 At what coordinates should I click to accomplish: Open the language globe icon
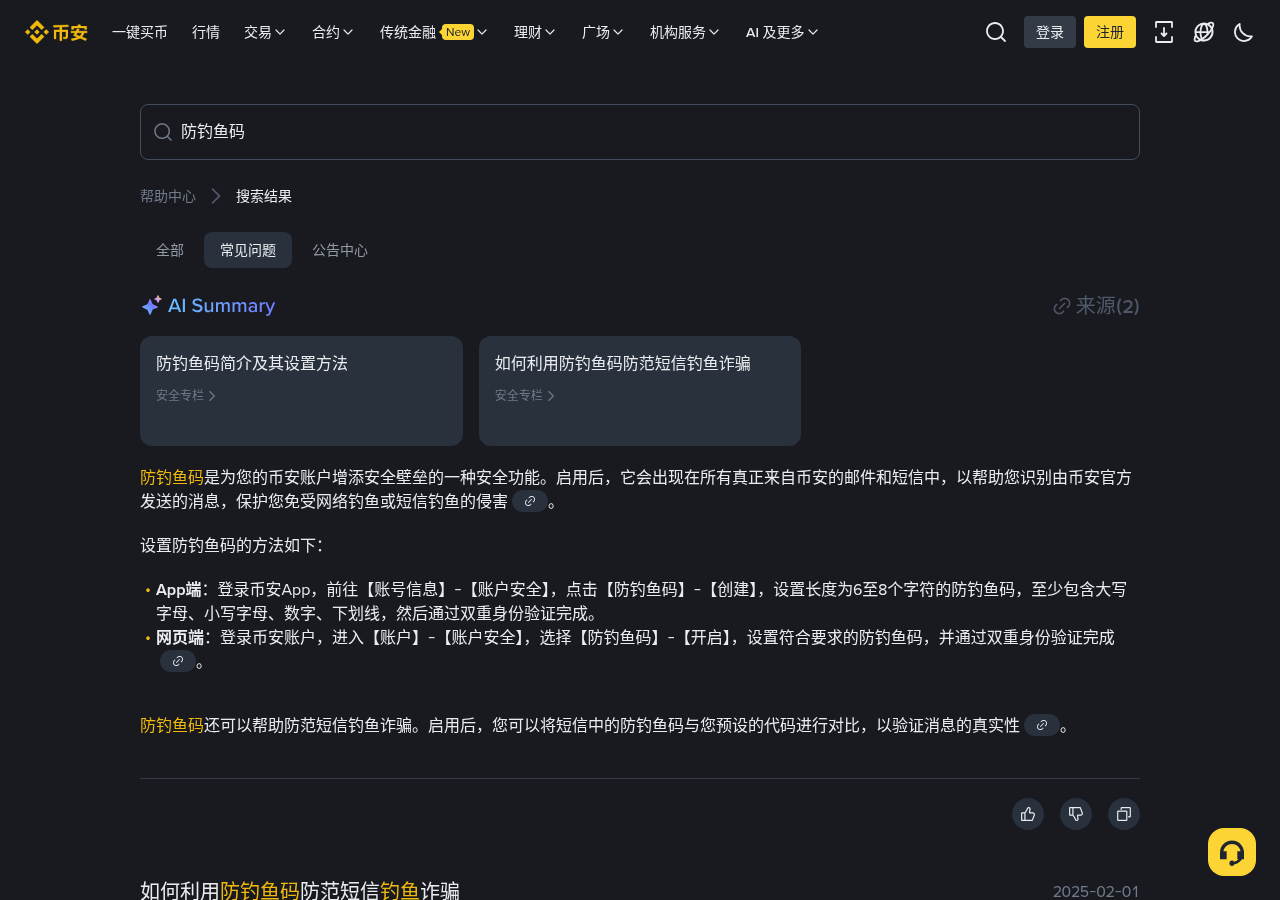click(1204, 32)
